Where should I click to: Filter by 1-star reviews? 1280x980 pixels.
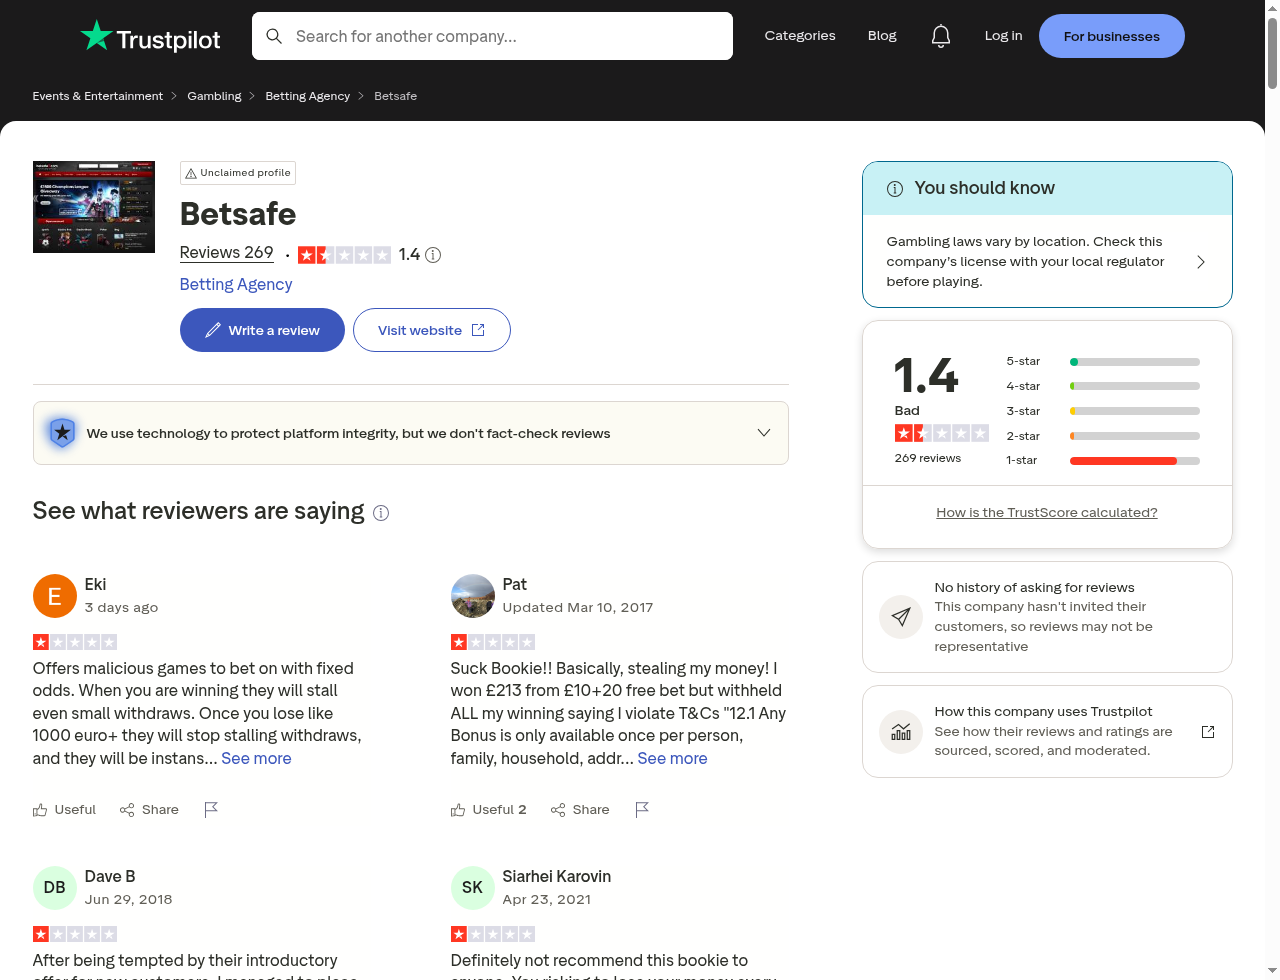click(x=1103, y=460)
